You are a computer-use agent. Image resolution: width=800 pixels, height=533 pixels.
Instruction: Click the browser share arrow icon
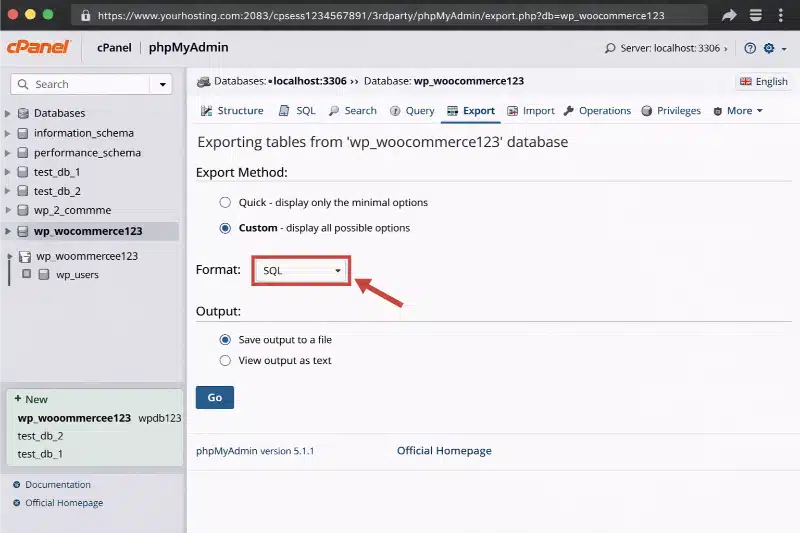[729, 15]
